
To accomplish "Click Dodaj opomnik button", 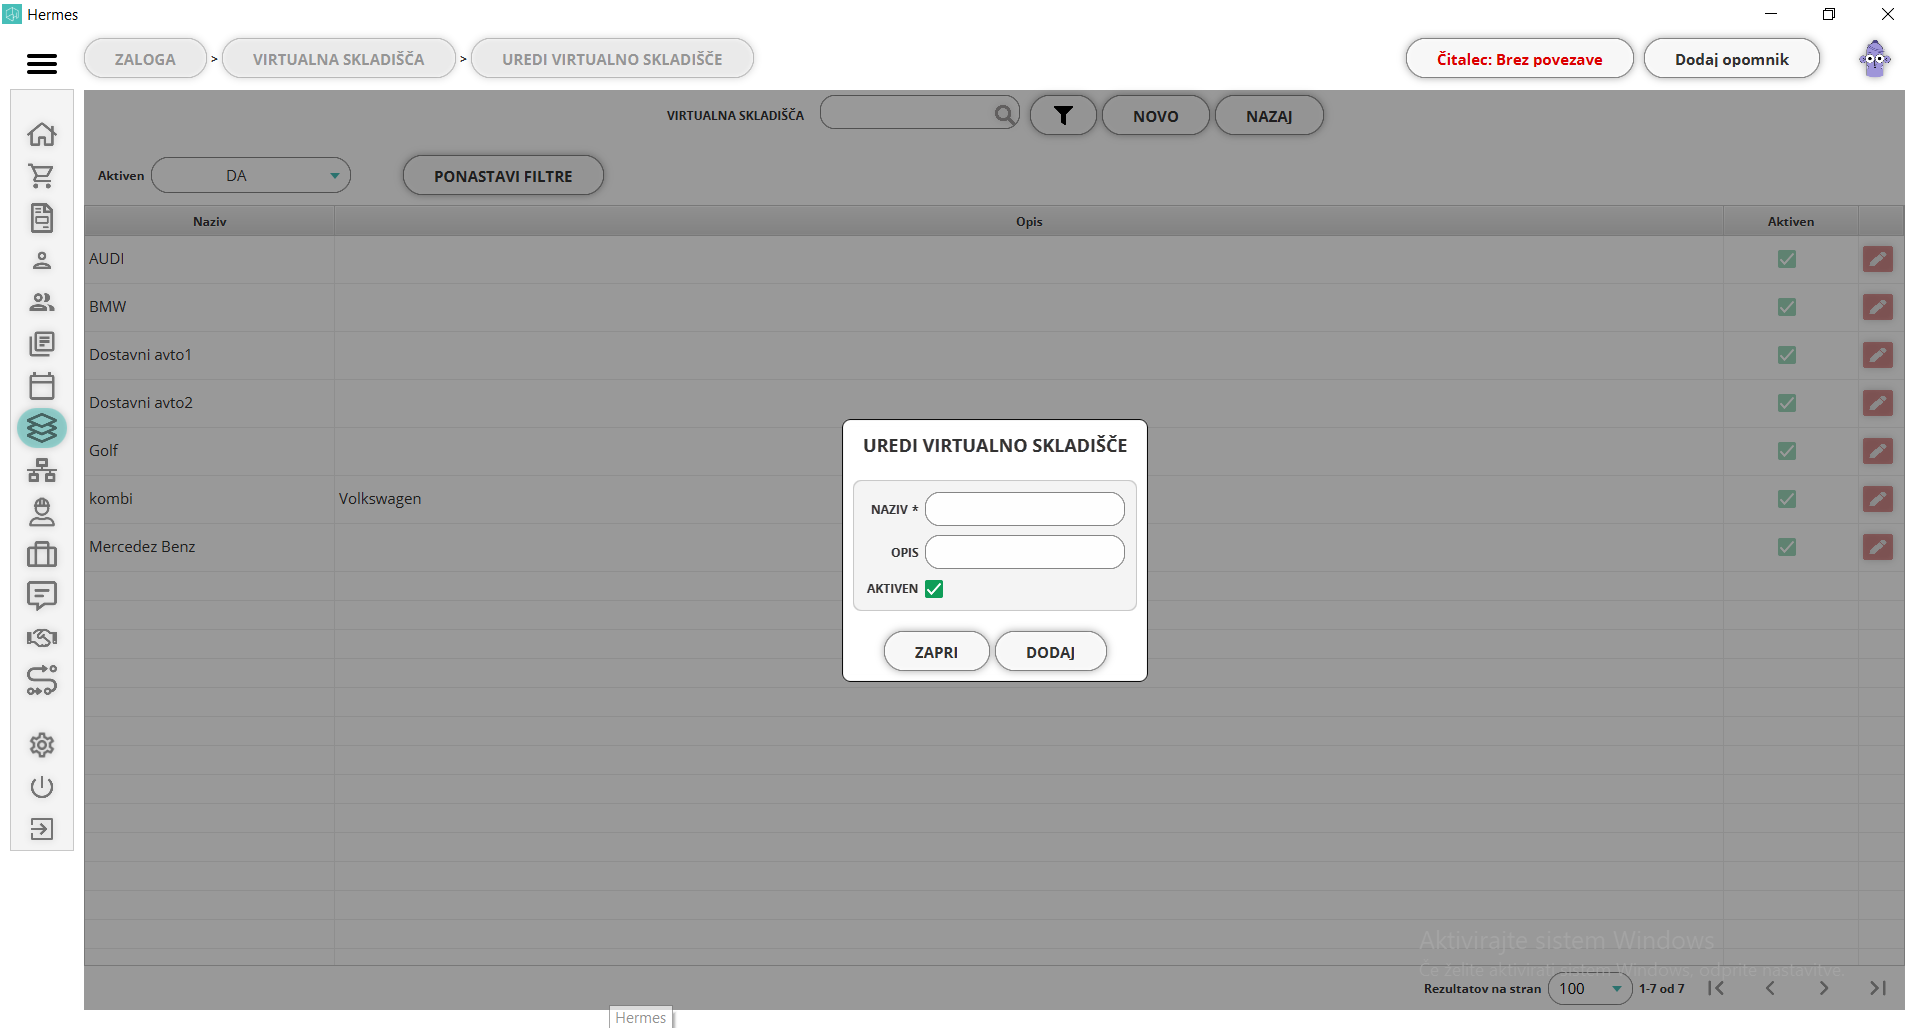I will (x=1731, y=59).
